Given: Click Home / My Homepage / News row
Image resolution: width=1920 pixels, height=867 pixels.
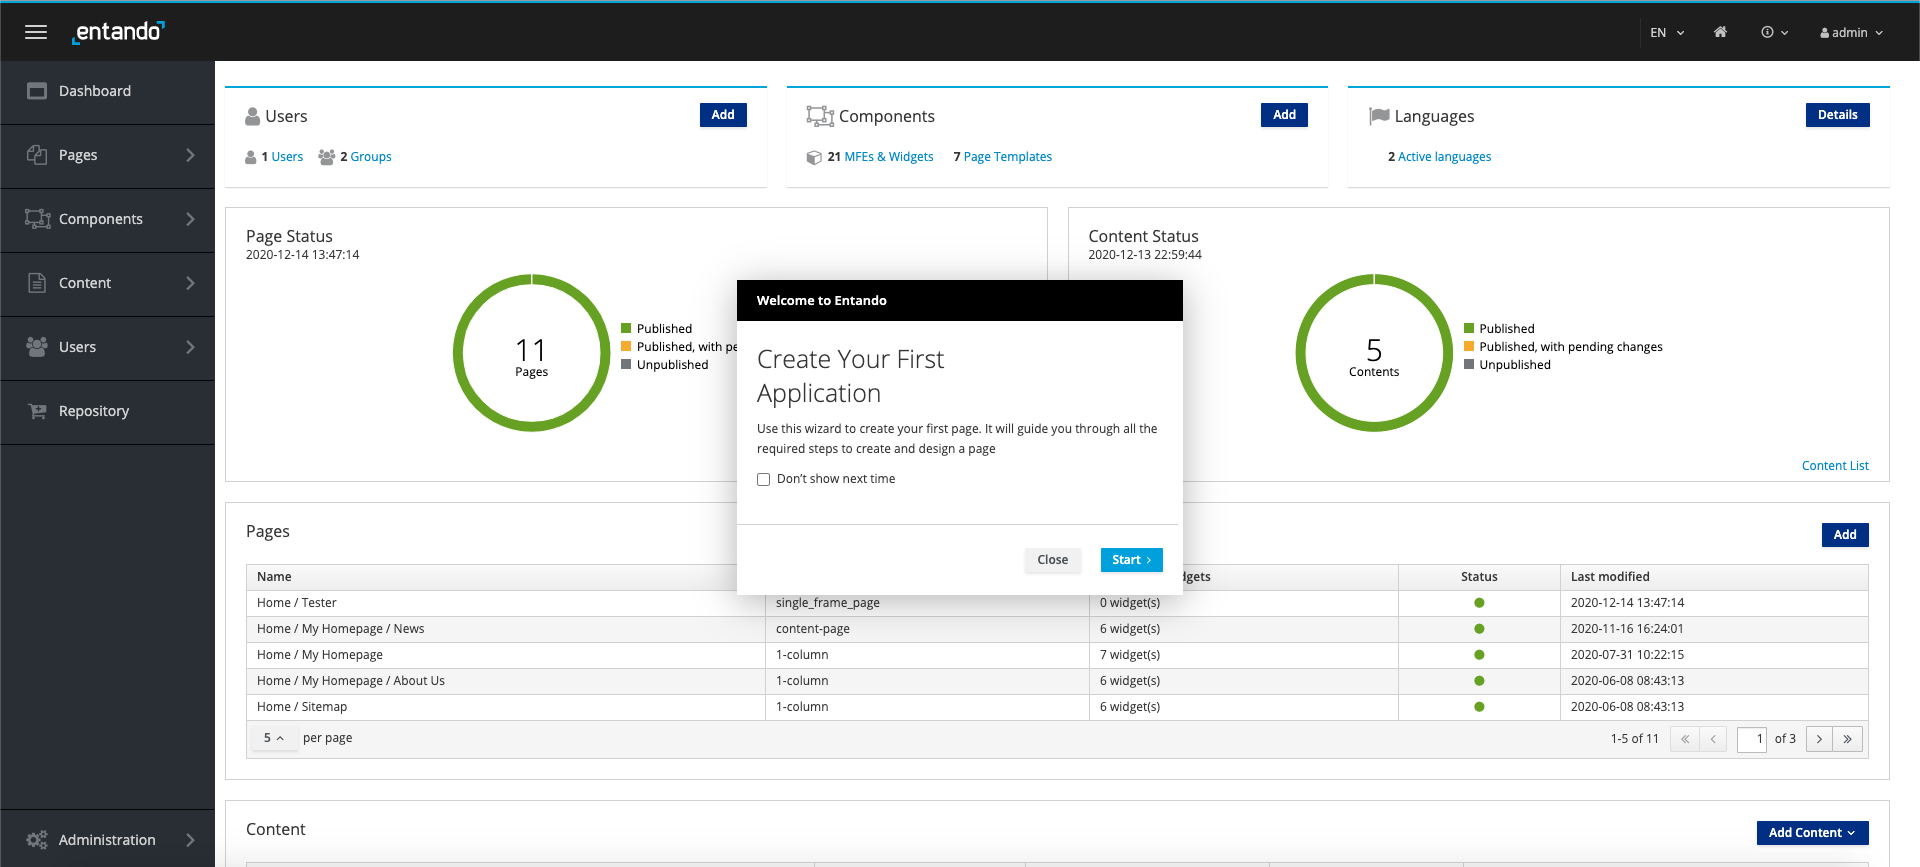Looking at the screenshot, I should (340, 629).
